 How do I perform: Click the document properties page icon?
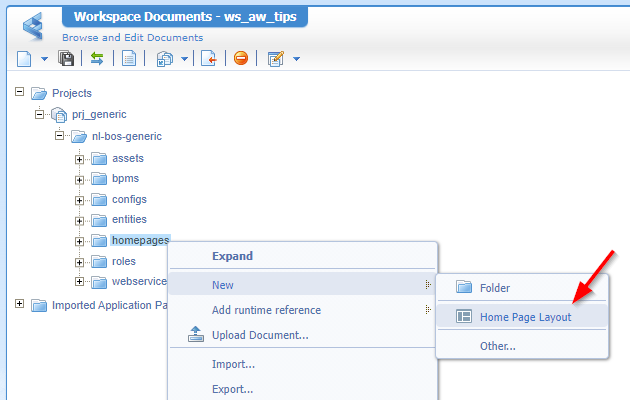[x=129, y=59]
